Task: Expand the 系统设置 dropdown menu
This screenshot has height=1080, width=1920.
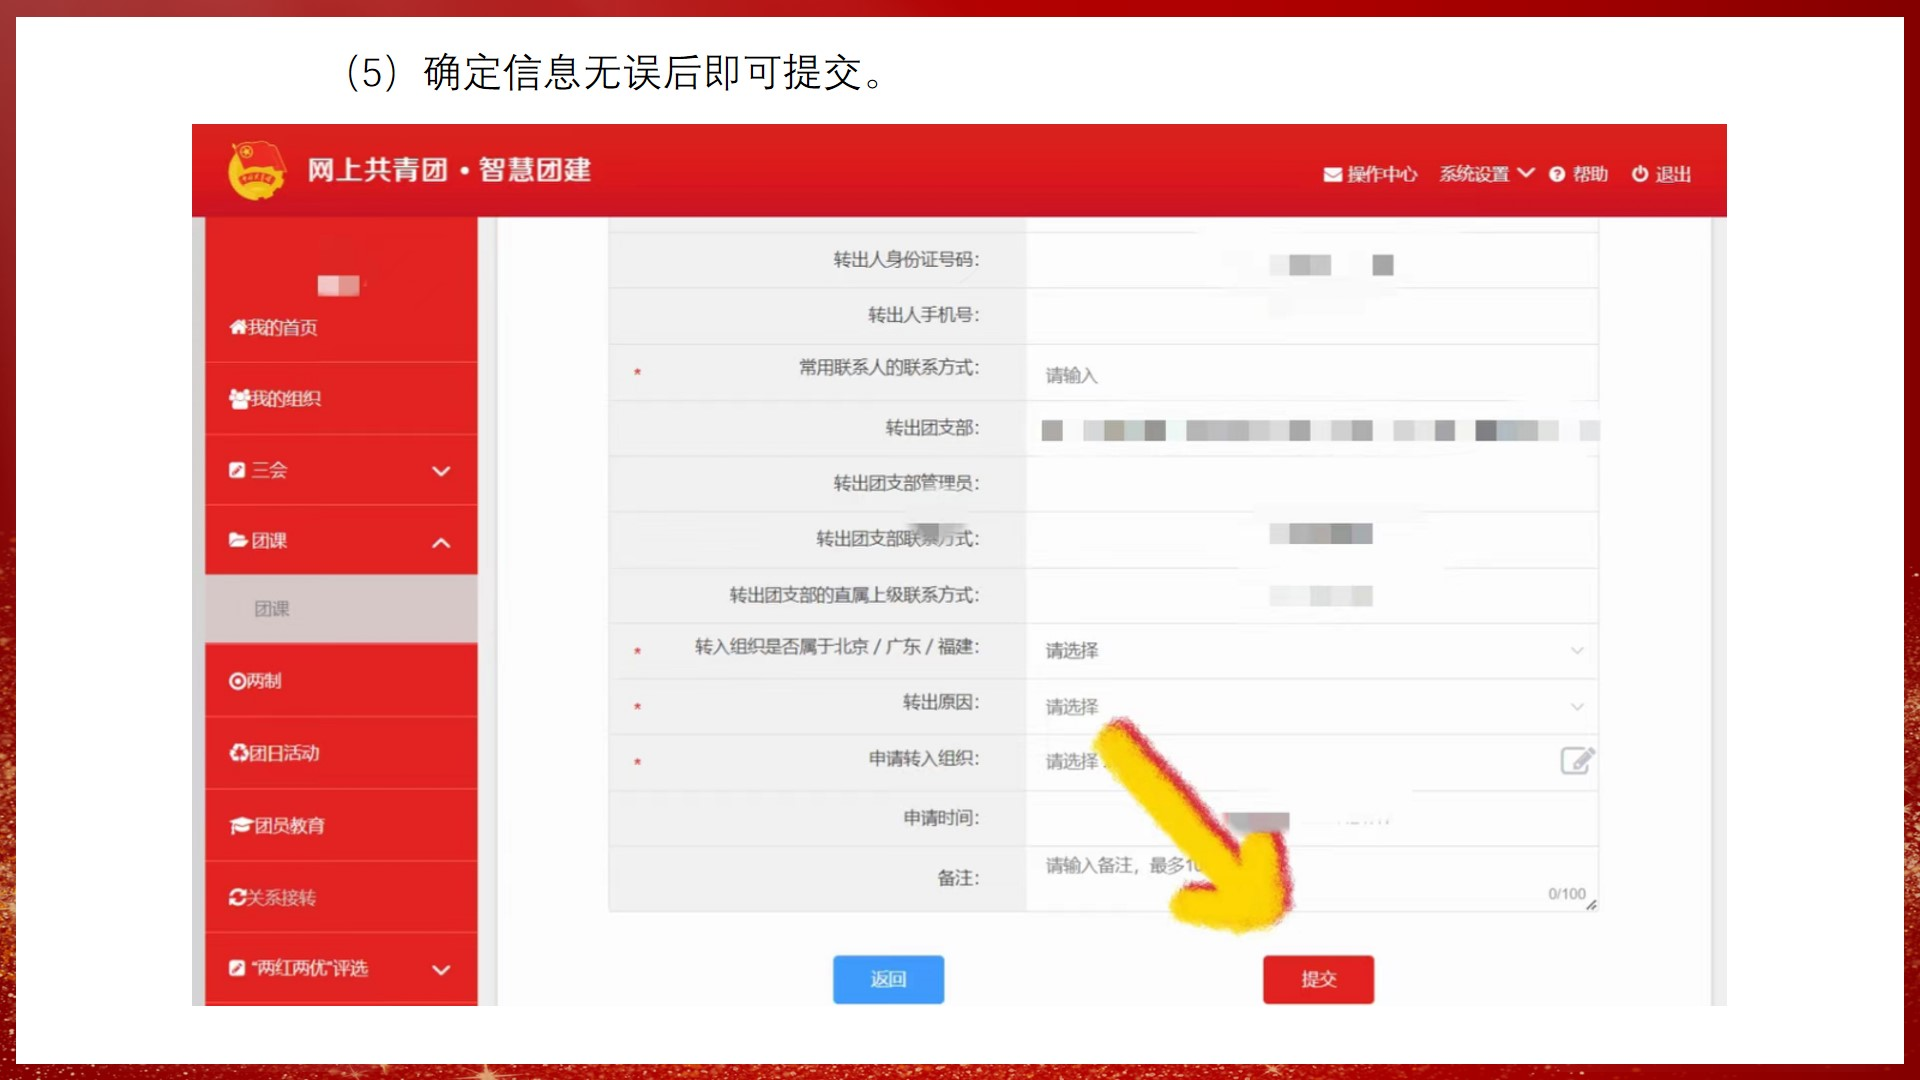Action: (x=1486, y=174)
